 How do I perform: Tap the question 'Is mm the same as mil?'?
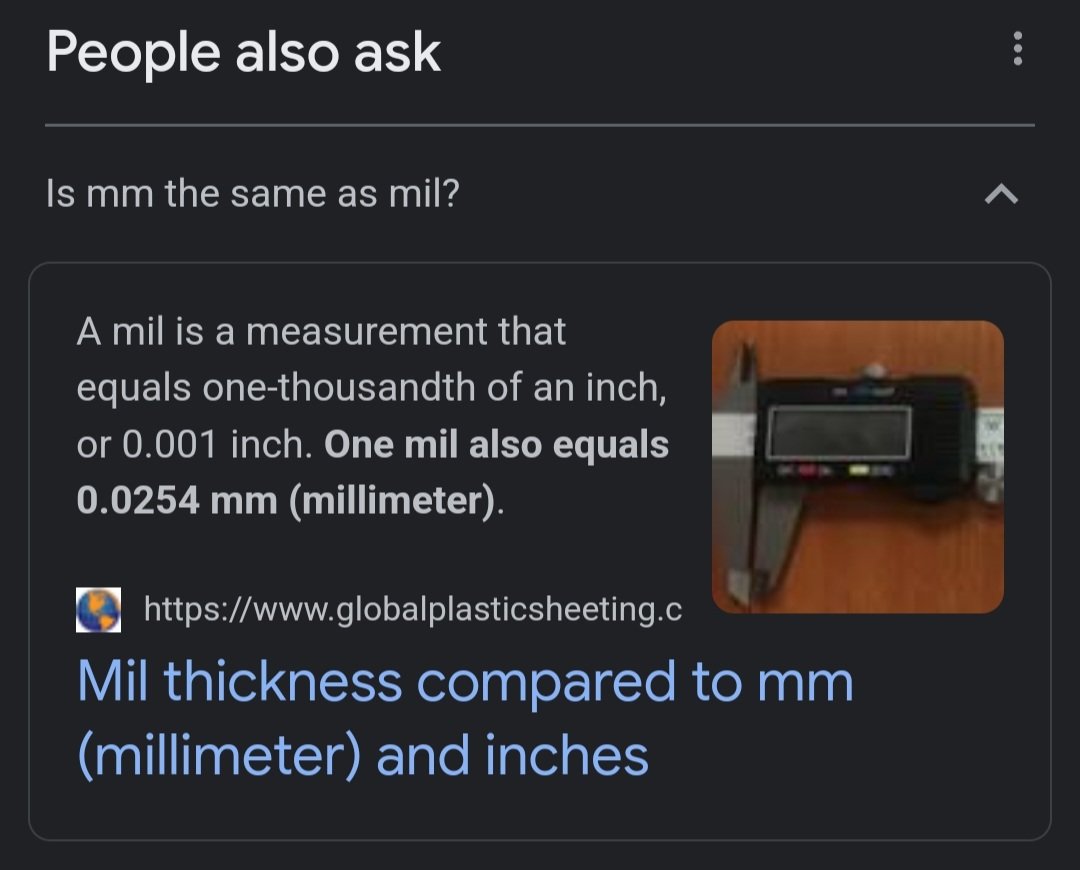(x=253, y=194)
